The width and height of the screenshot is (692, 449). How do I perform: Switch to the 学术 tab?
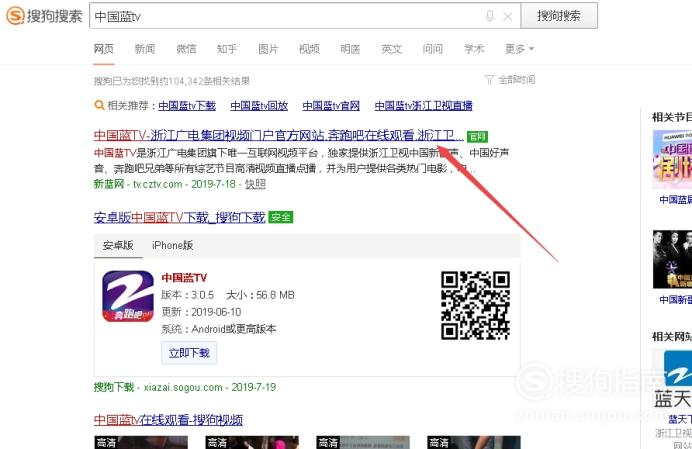(x=474, y=49)
